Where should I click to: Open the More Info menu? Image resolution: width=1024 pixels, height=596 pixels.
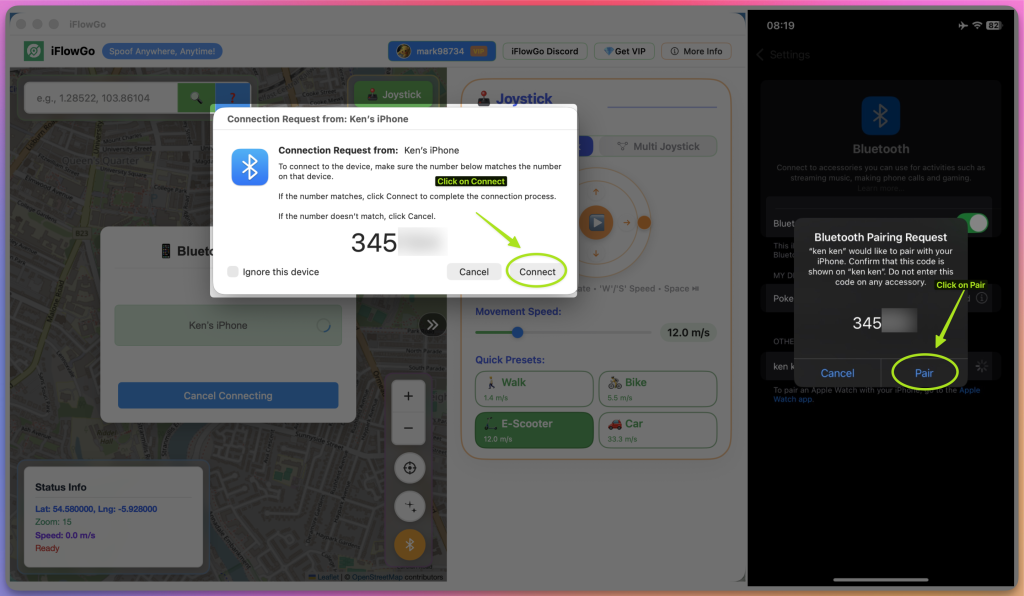pyautogui.click(x=696, y=51)
